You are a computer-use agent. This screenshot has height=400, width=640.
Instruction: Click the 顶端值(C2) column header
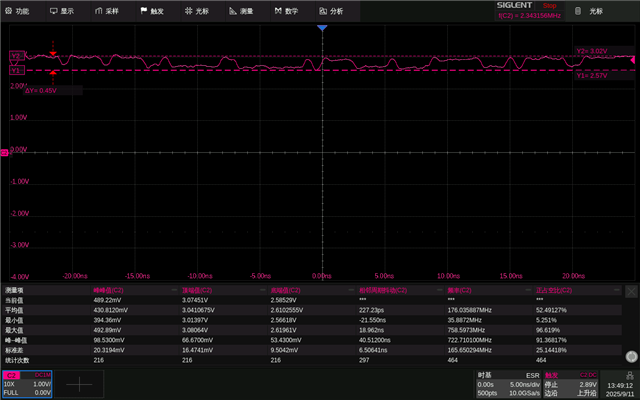197,290
